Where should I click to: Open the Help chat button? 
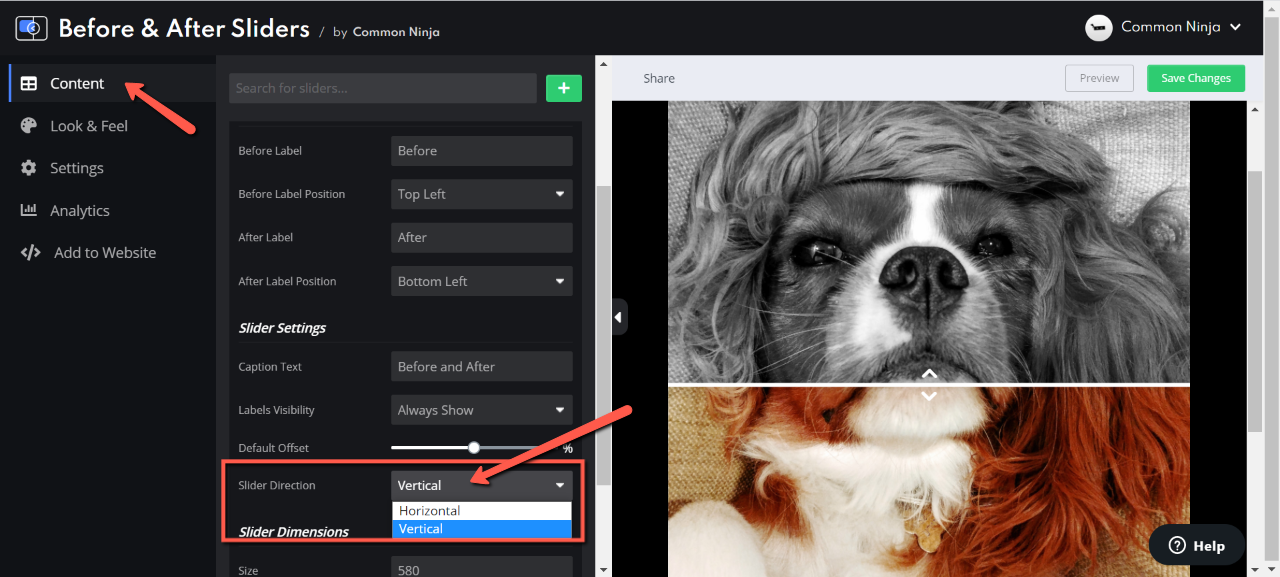(x=1197, y=546)
